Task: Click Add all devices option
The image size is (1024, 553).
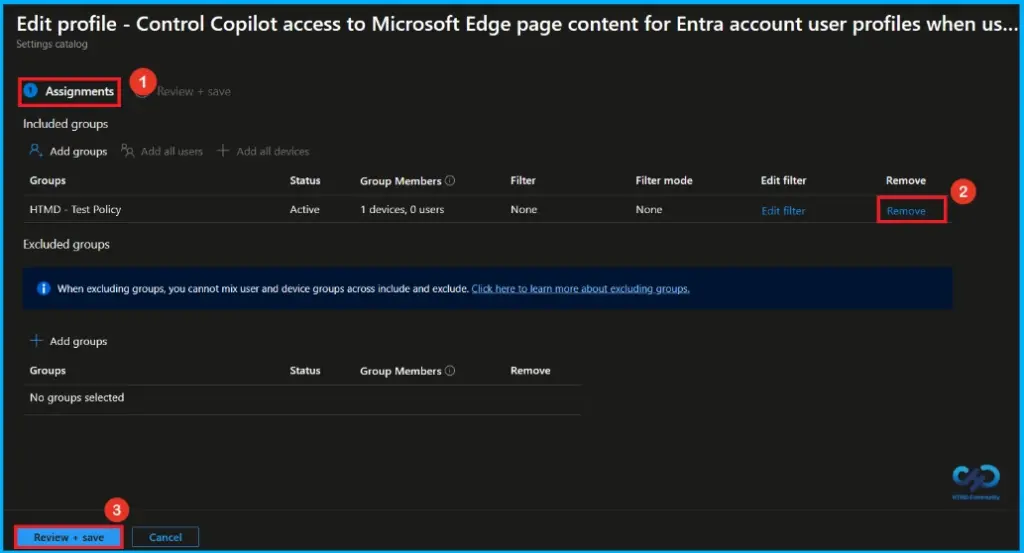Action: [x=263, y=151]
